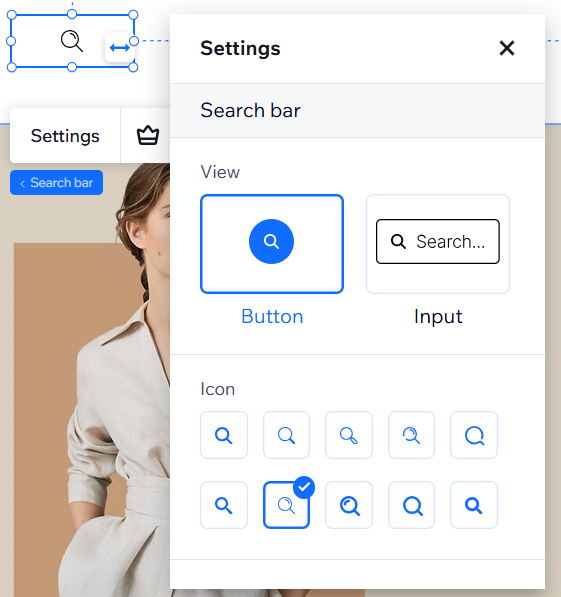Screen dimensions: 561x597
Task: Choose the fifth round-lens icon in top row
Action: [x=474, y=435]
